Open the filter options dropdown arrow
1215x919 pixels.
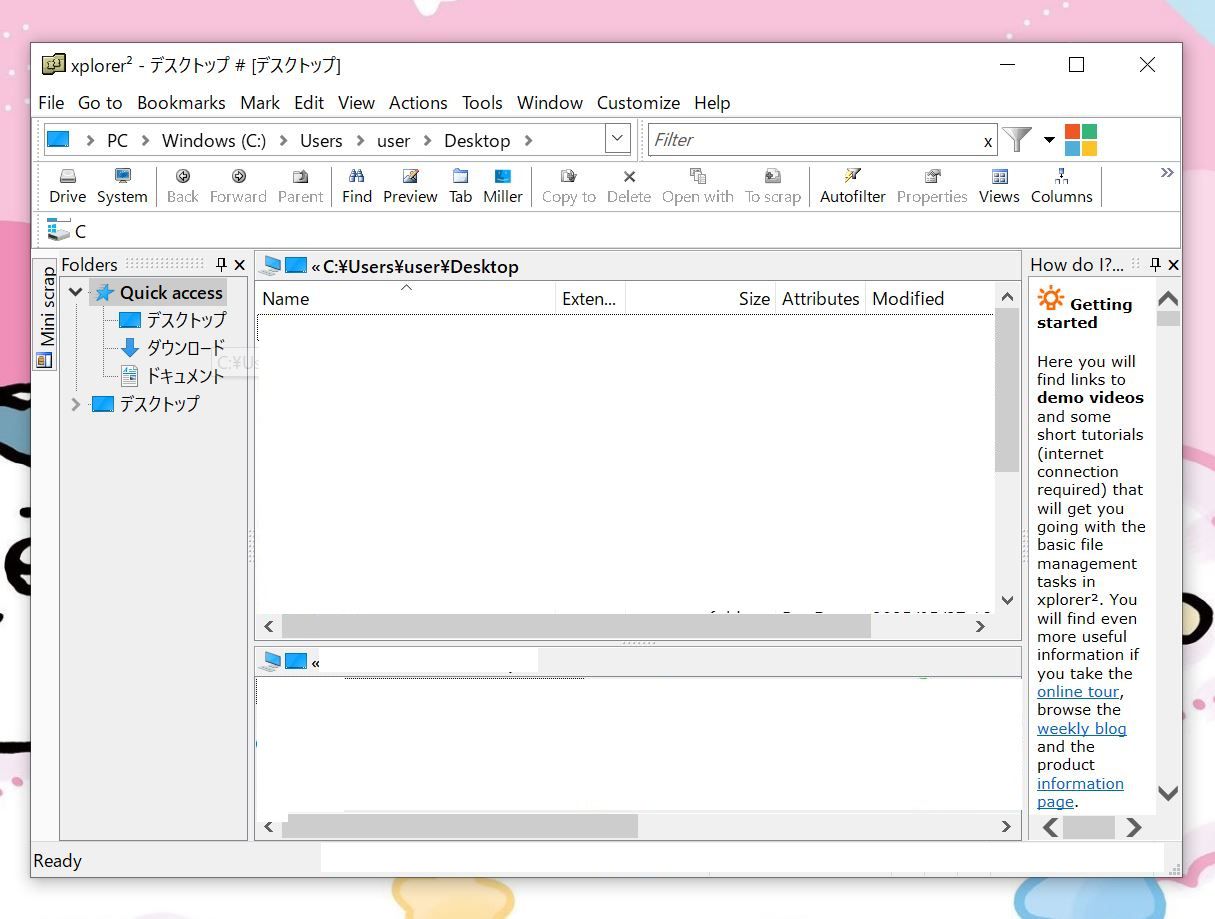click(1049, 140)
